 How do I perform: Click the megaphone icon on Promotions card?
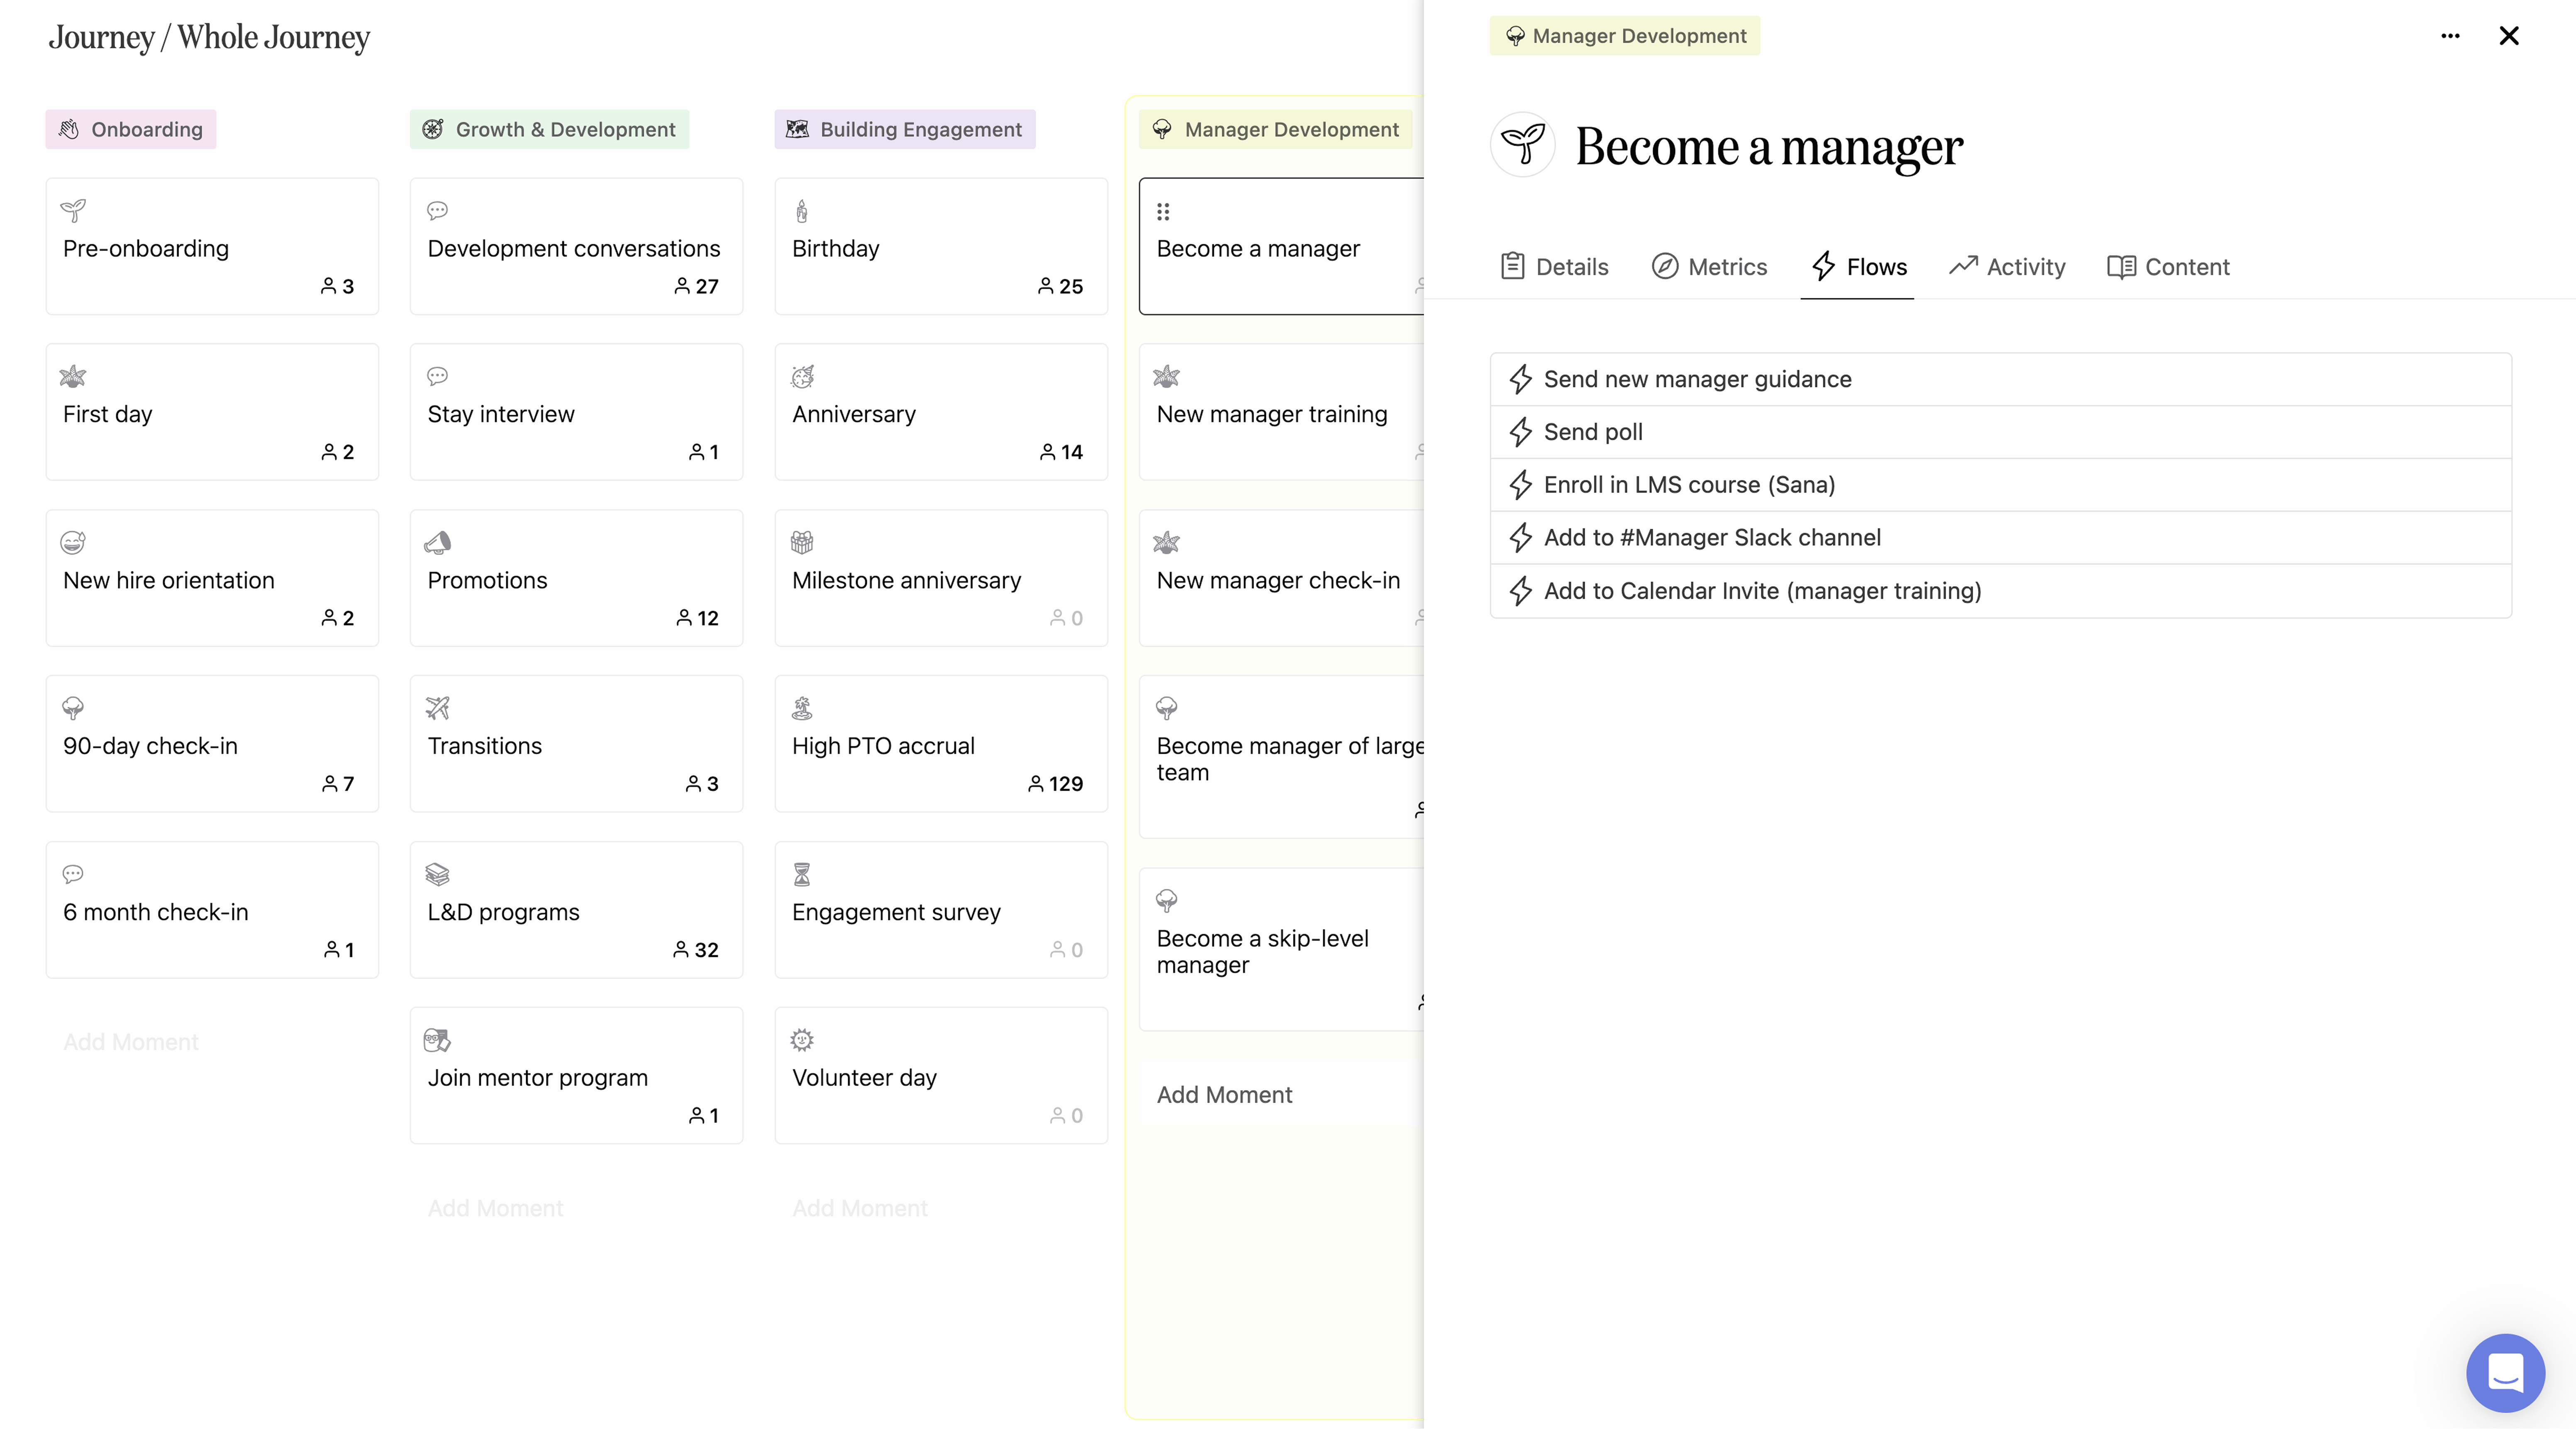[x=437, y=542]
